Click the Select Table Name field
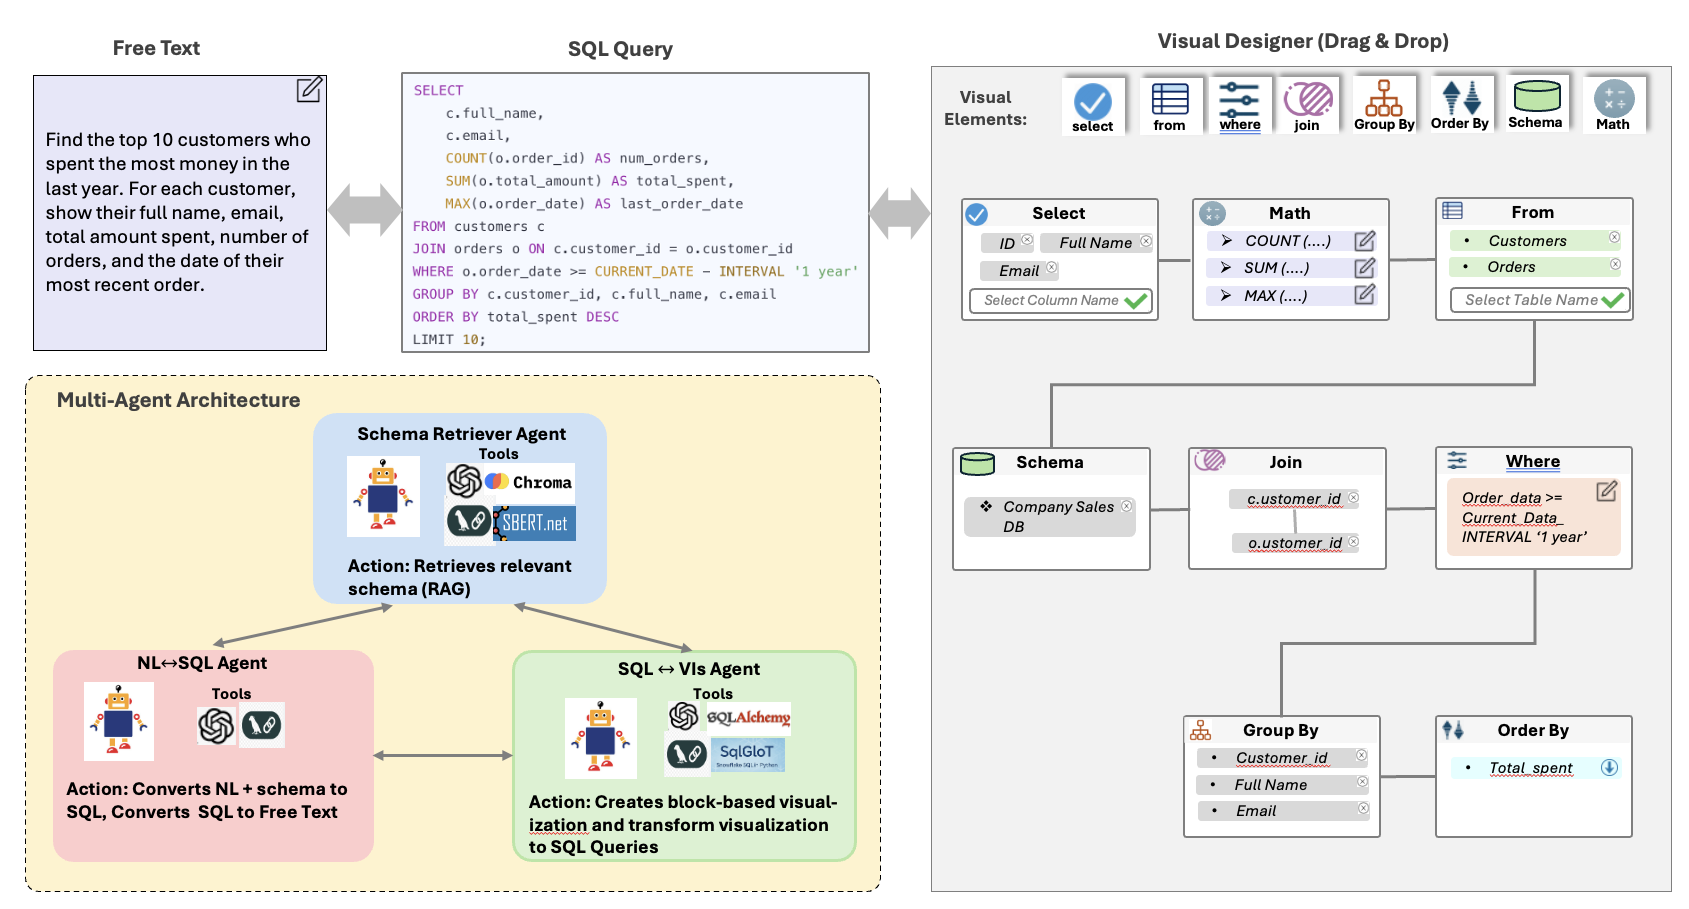 click(1530, 300)
